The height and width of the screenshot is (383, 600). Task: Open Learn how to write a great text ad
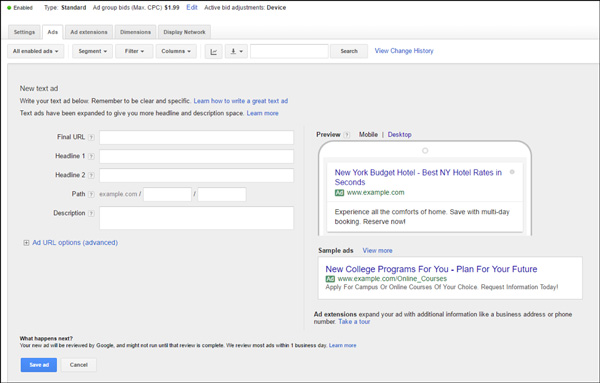[241, 101]
